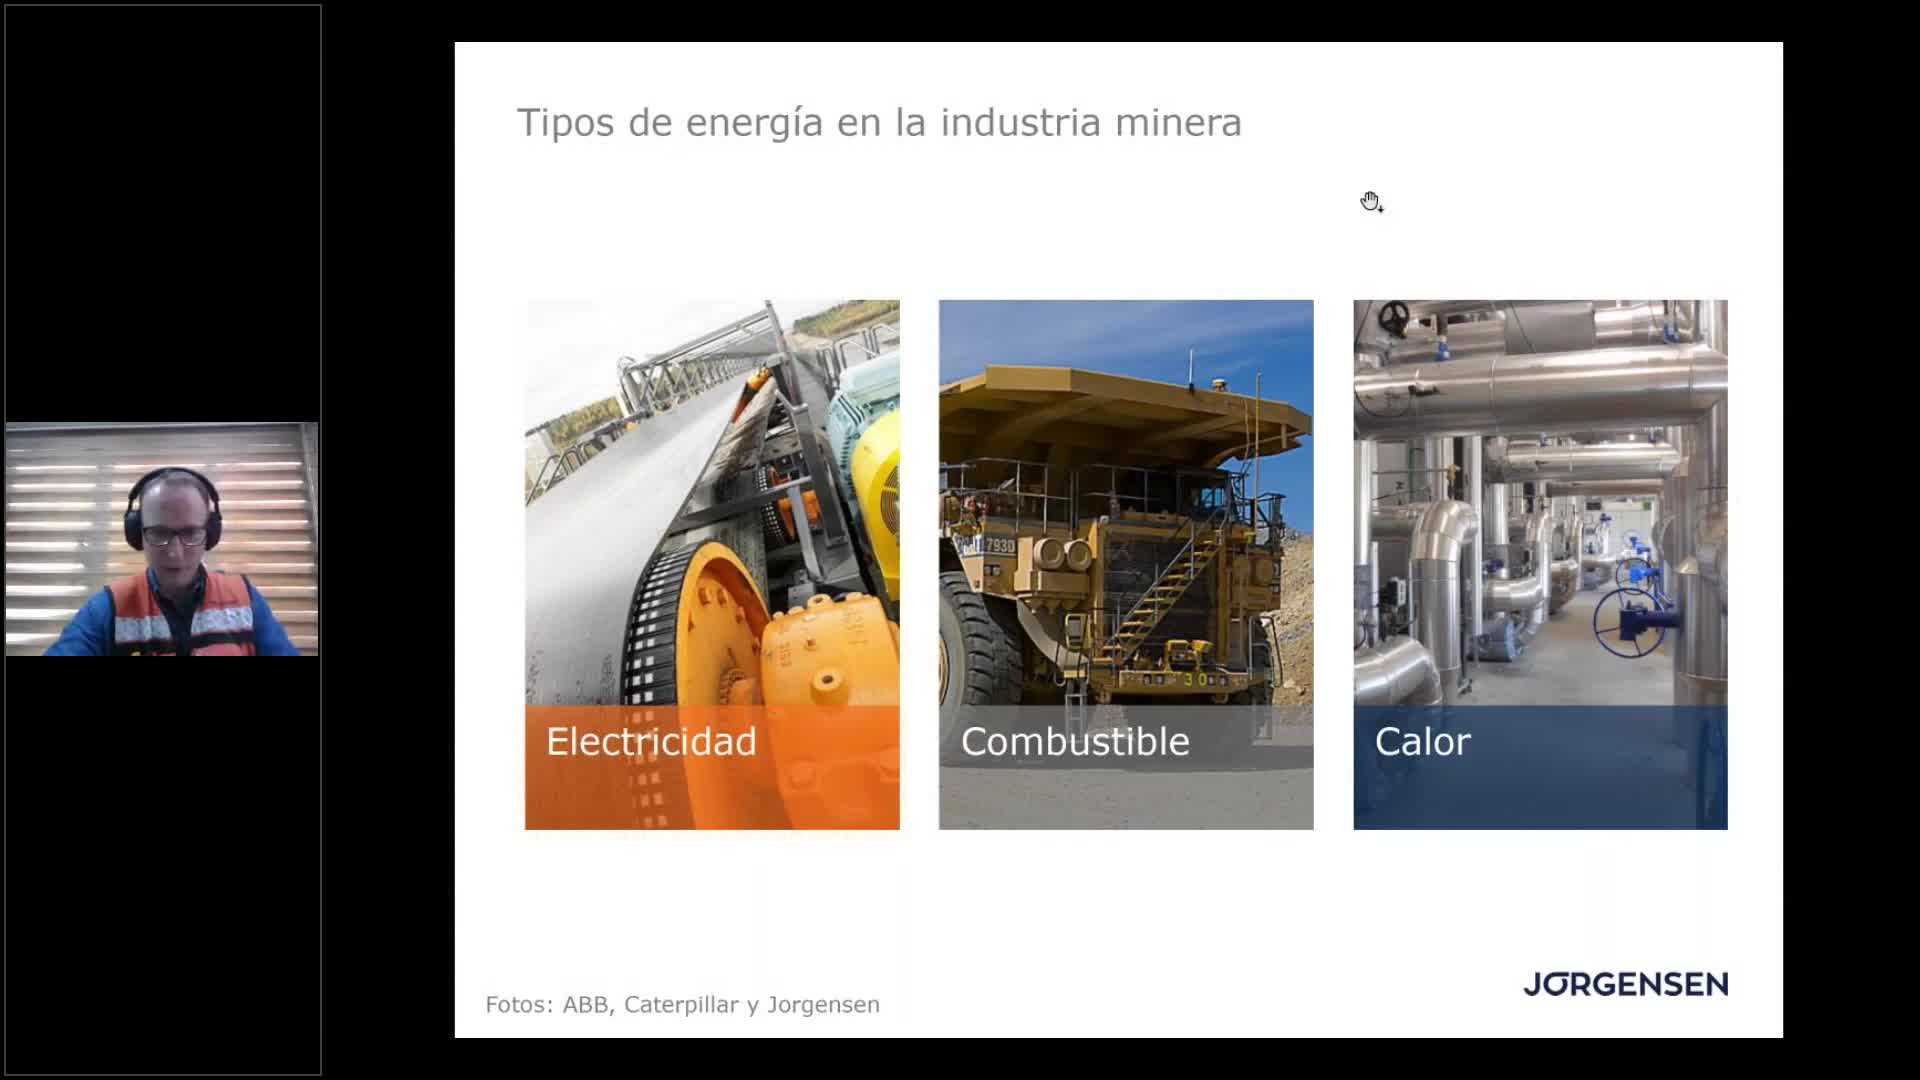
Task: Click the Calor pipes image card
Action: click(1540, 564)
